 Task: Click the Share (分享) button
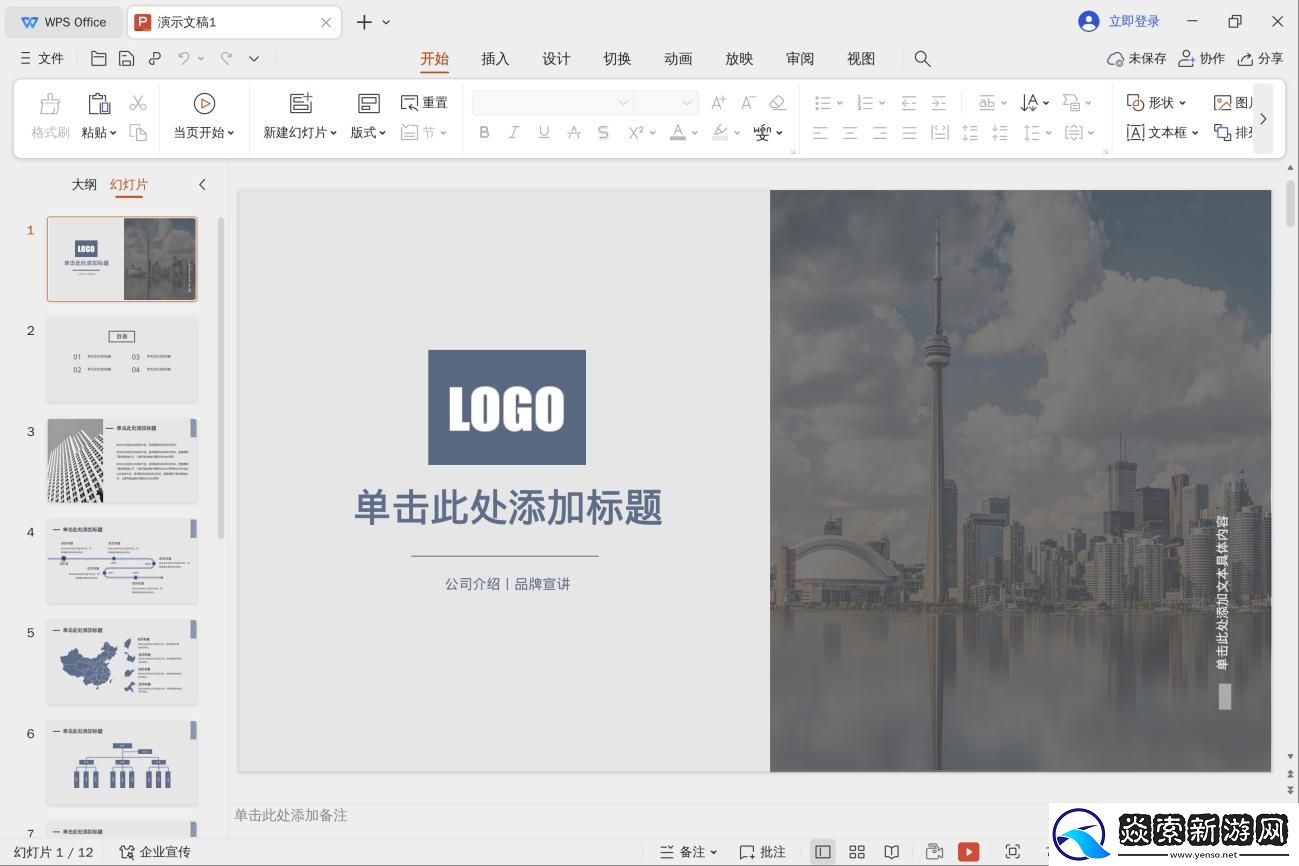tap(1260, 59)
